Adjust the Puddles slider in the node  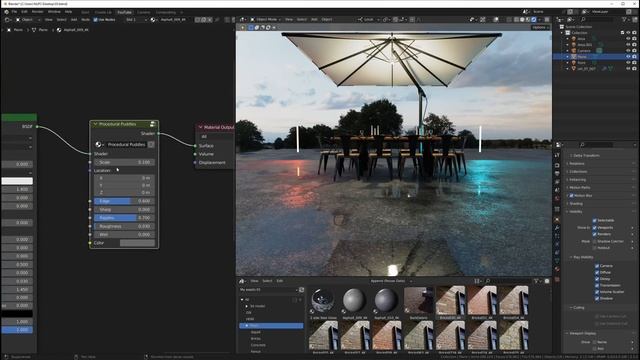[124, 218]
